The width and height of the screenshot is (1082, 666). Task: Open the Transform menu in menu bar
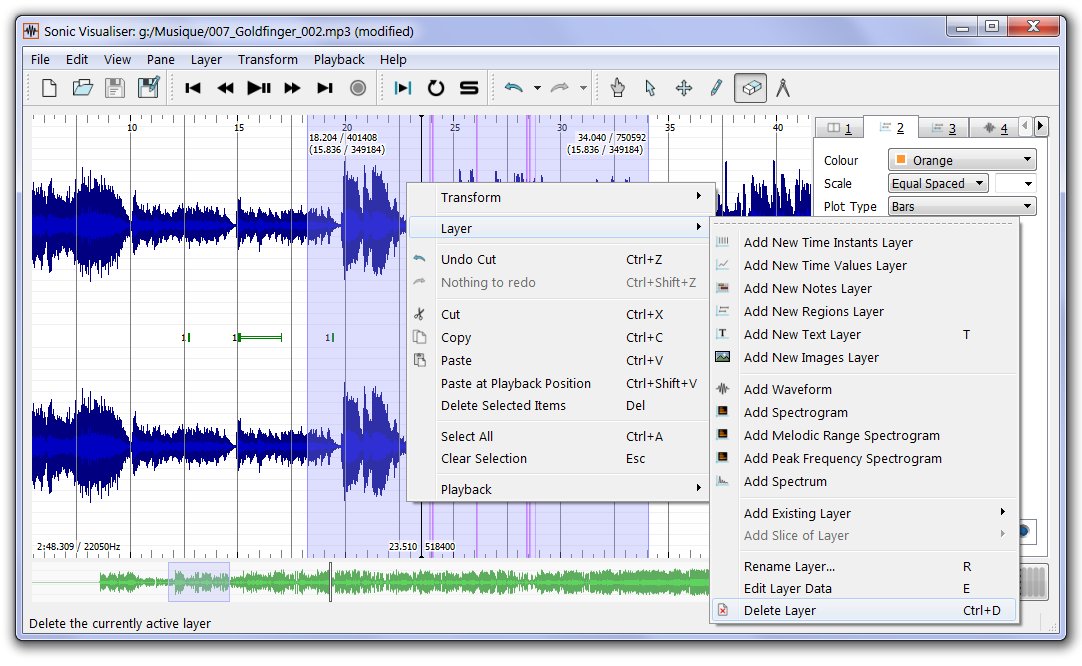tap(268, 59)
